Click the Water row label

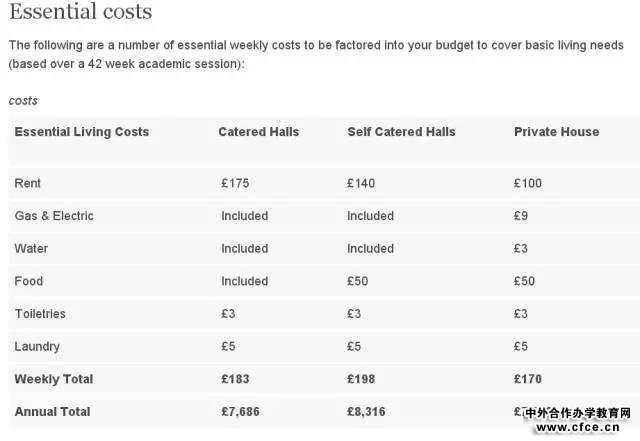click(x=31, y=248)
